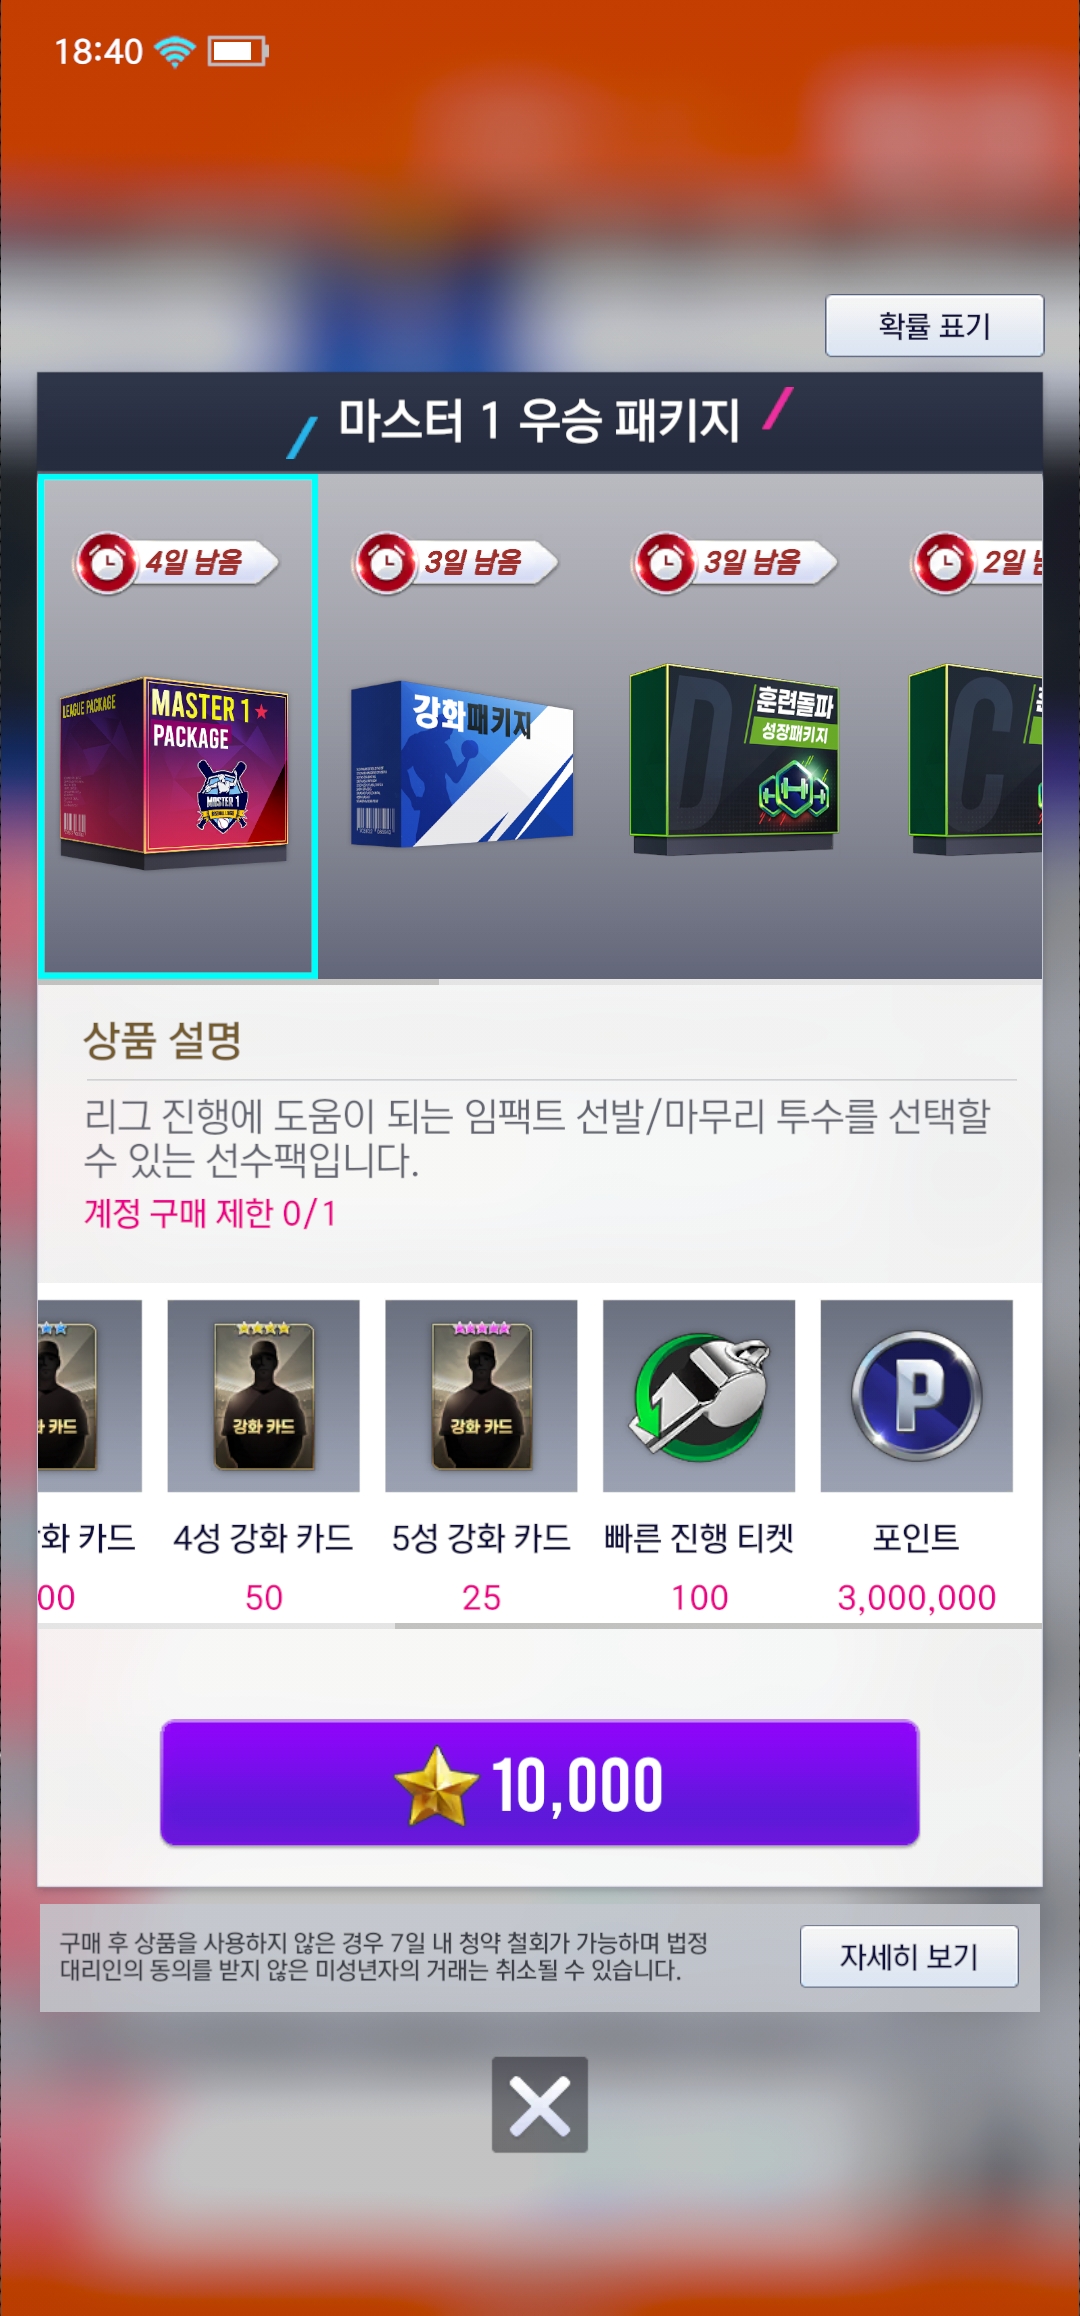
Task: Tap the 5성 강화 카드 icon
Action: coord(481,1396)
